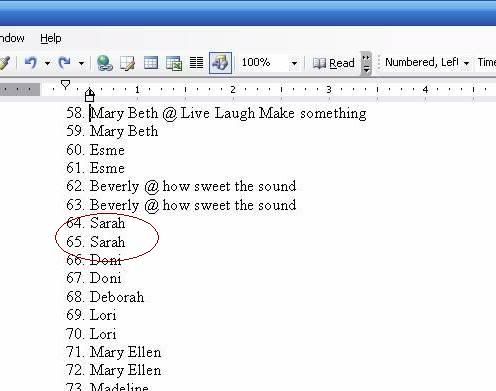This screenshot has height=391, width=496.
Task: Toggle the Drawing toolbar button
Action: click(220, 63)
